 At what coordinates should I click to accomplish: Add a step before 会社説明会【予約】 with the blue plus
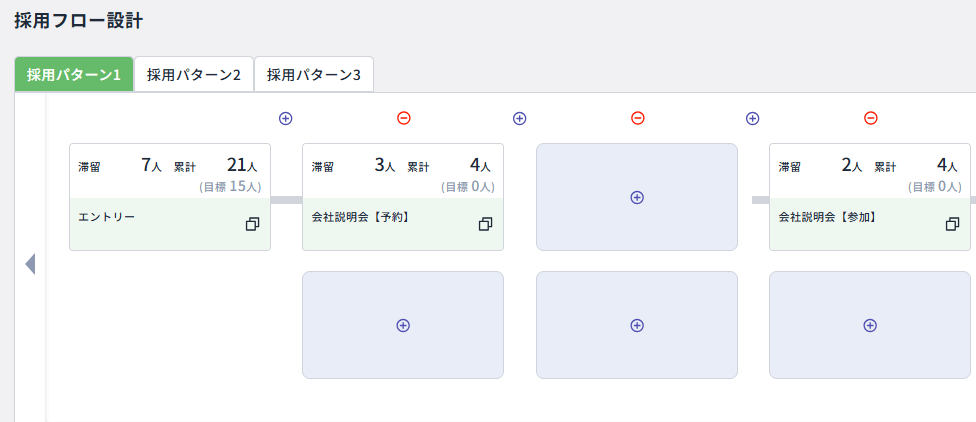click(x=286, y=118)
